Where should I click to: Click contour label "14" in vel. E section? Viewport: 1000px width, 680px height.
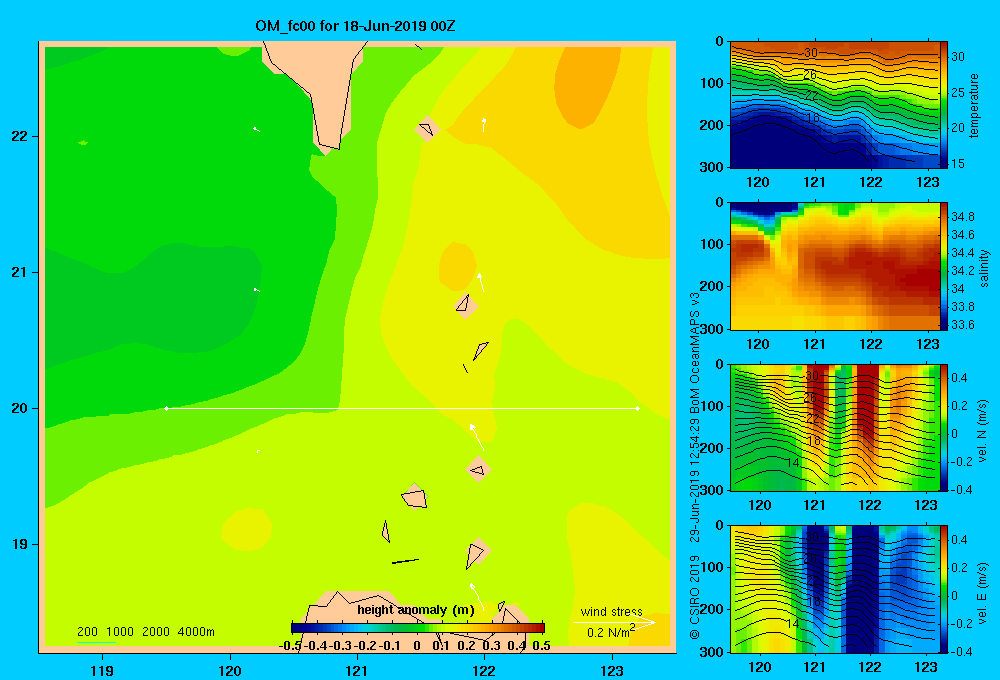(x=793, y=623)
